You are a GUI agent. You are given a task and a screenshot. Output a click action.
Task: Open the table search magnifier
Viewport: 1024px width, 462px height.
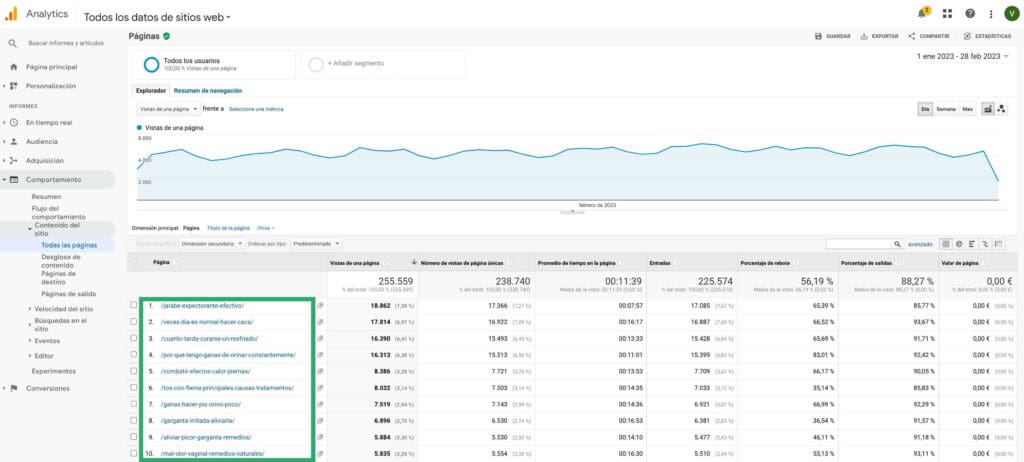click(897, 243)
